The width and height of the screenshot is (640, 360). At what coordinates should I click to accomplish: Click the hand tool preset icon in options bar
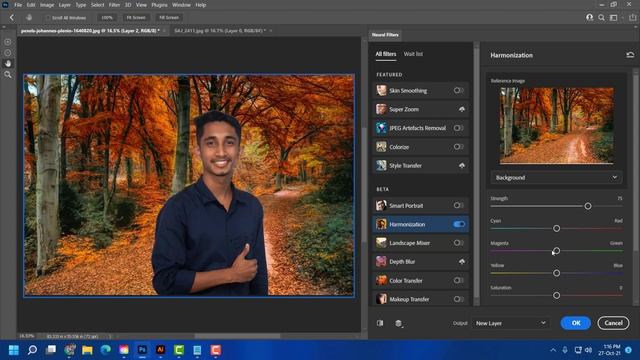pyautogui.click(x=29, y=18)
